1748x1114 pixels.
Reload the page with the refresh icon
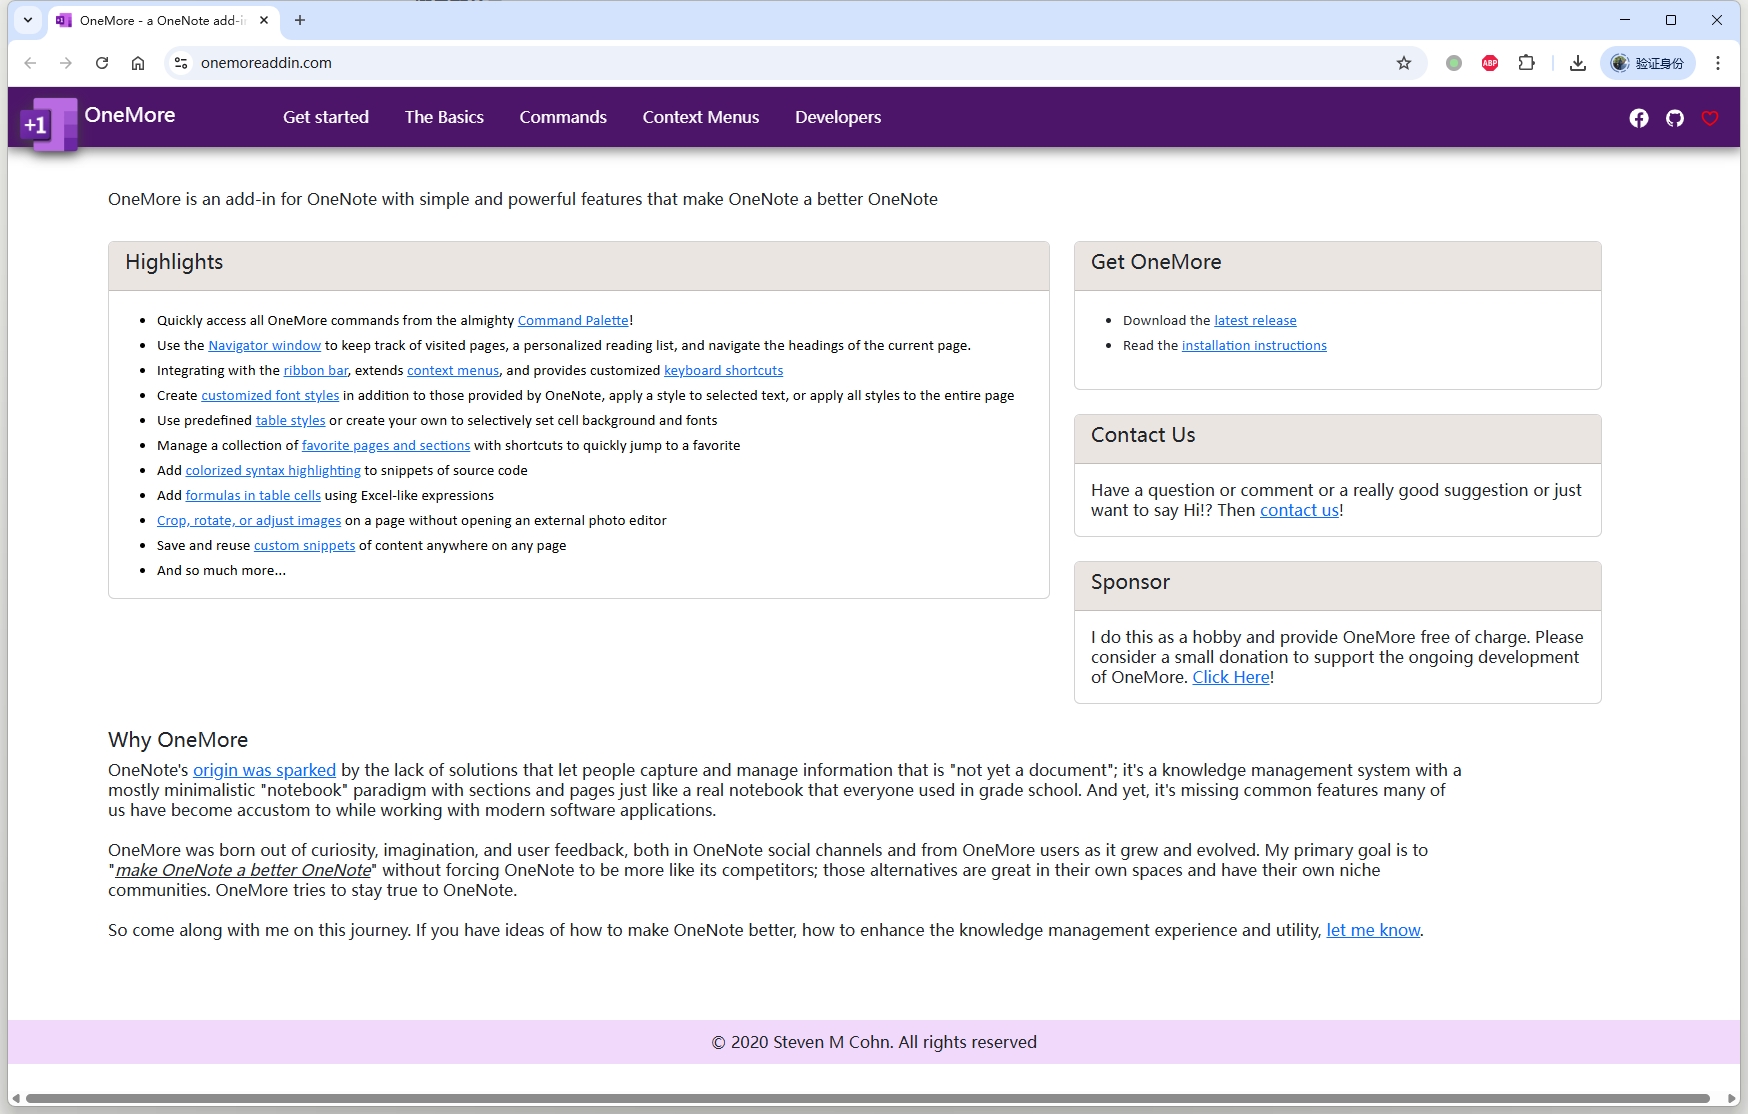tap(102, 63)
